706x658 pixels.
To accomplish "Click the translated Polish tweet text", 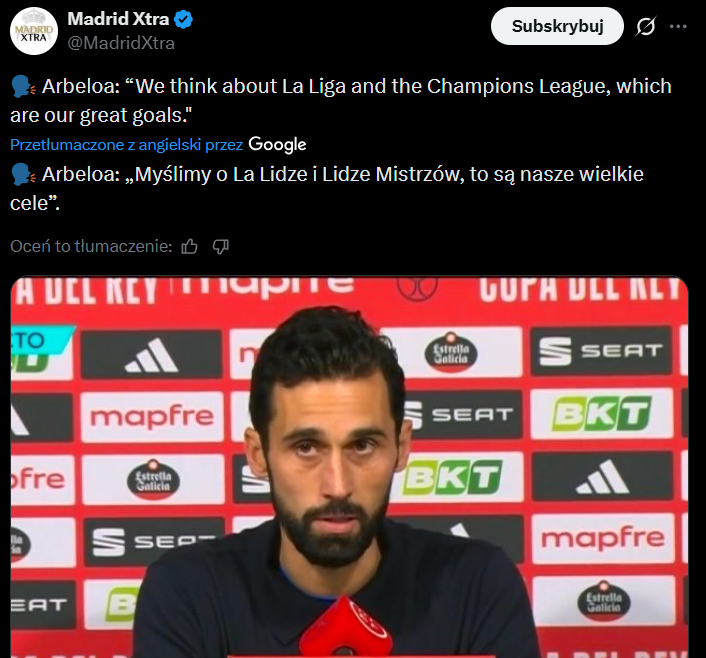I will (327, 188).
